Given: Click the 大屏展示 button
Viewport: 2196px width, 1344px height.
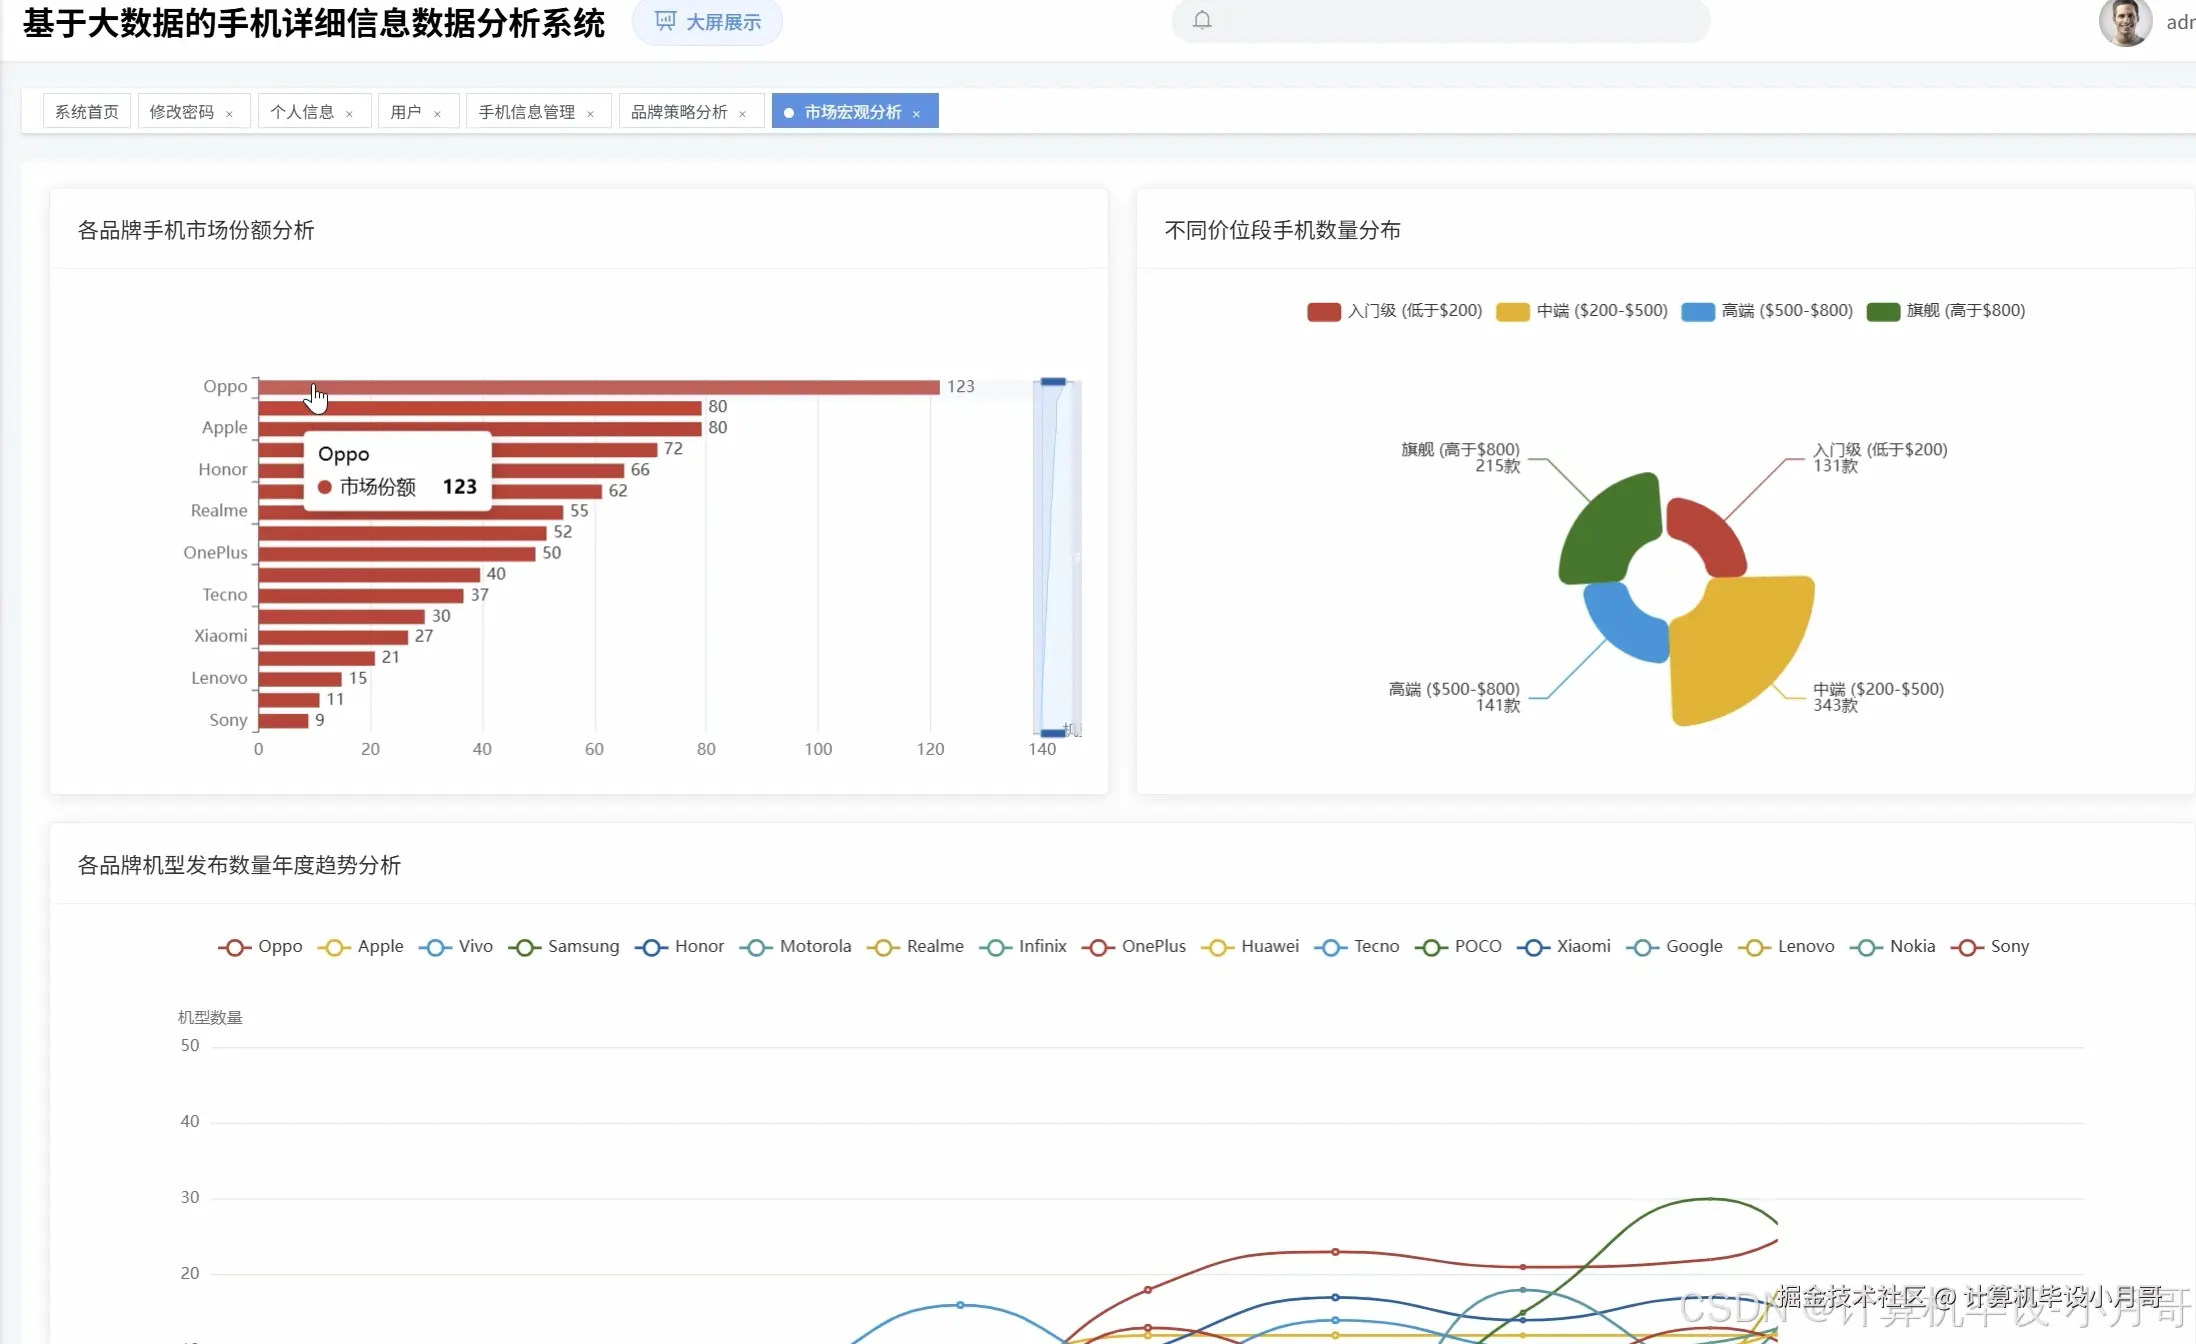Looking at the screenshot, I should (707, 22).
